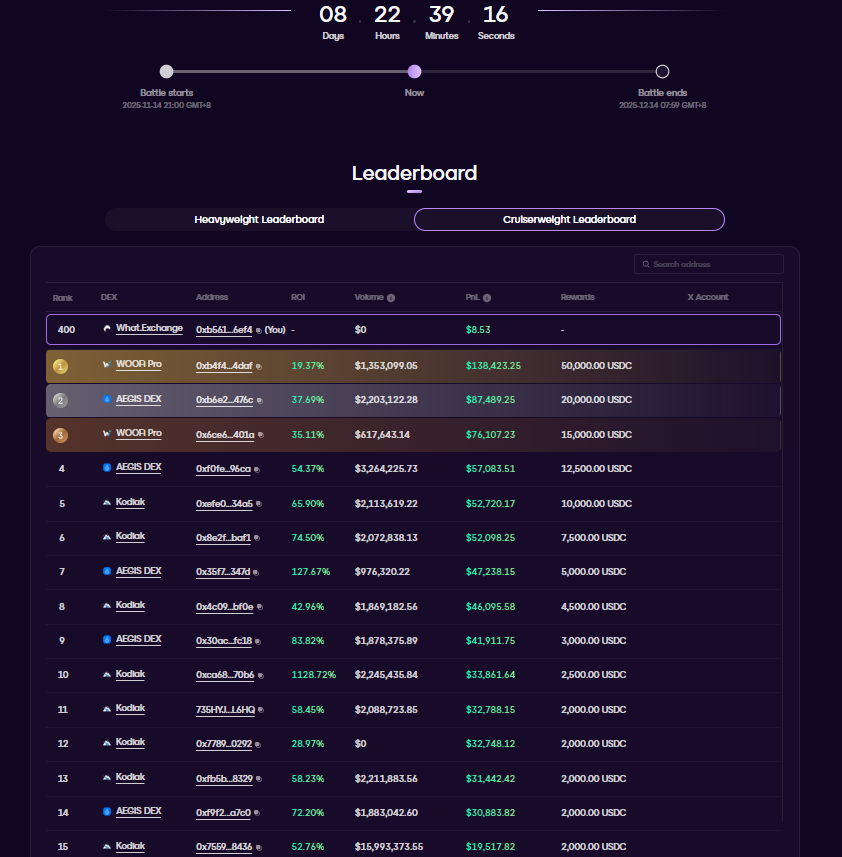Click the silver rank 2 medal icon
The height and width of the screenshot is (857, 842).
tap(61, 401)
